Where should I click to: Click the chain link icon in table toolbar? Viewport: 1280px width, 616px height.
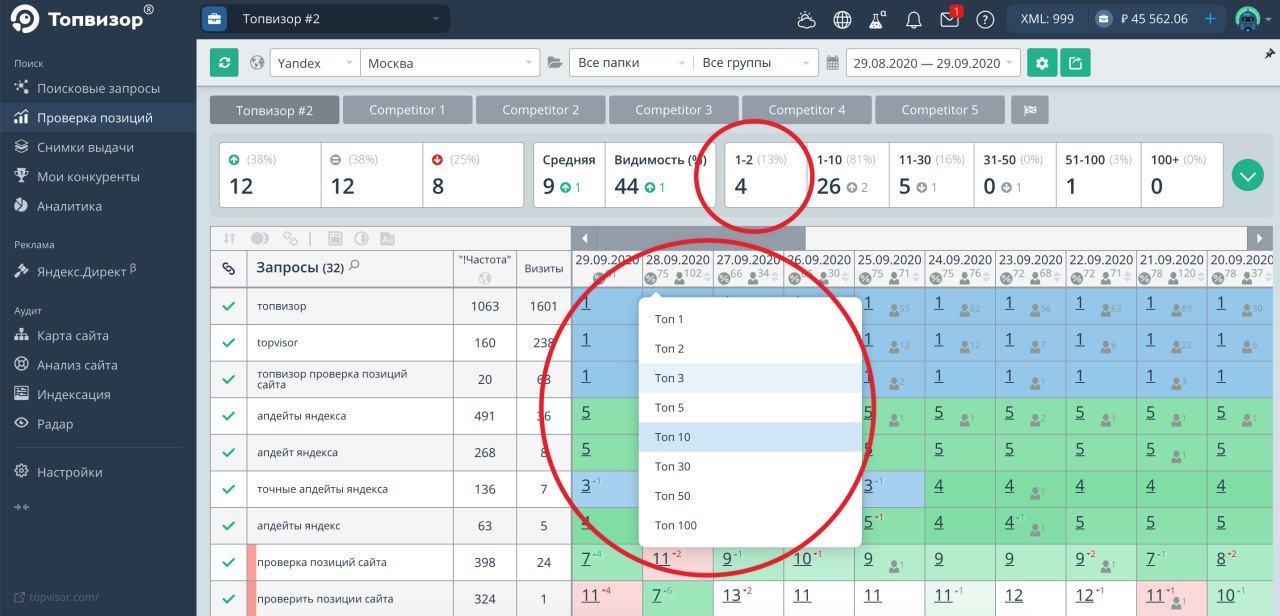coord(290,239)
